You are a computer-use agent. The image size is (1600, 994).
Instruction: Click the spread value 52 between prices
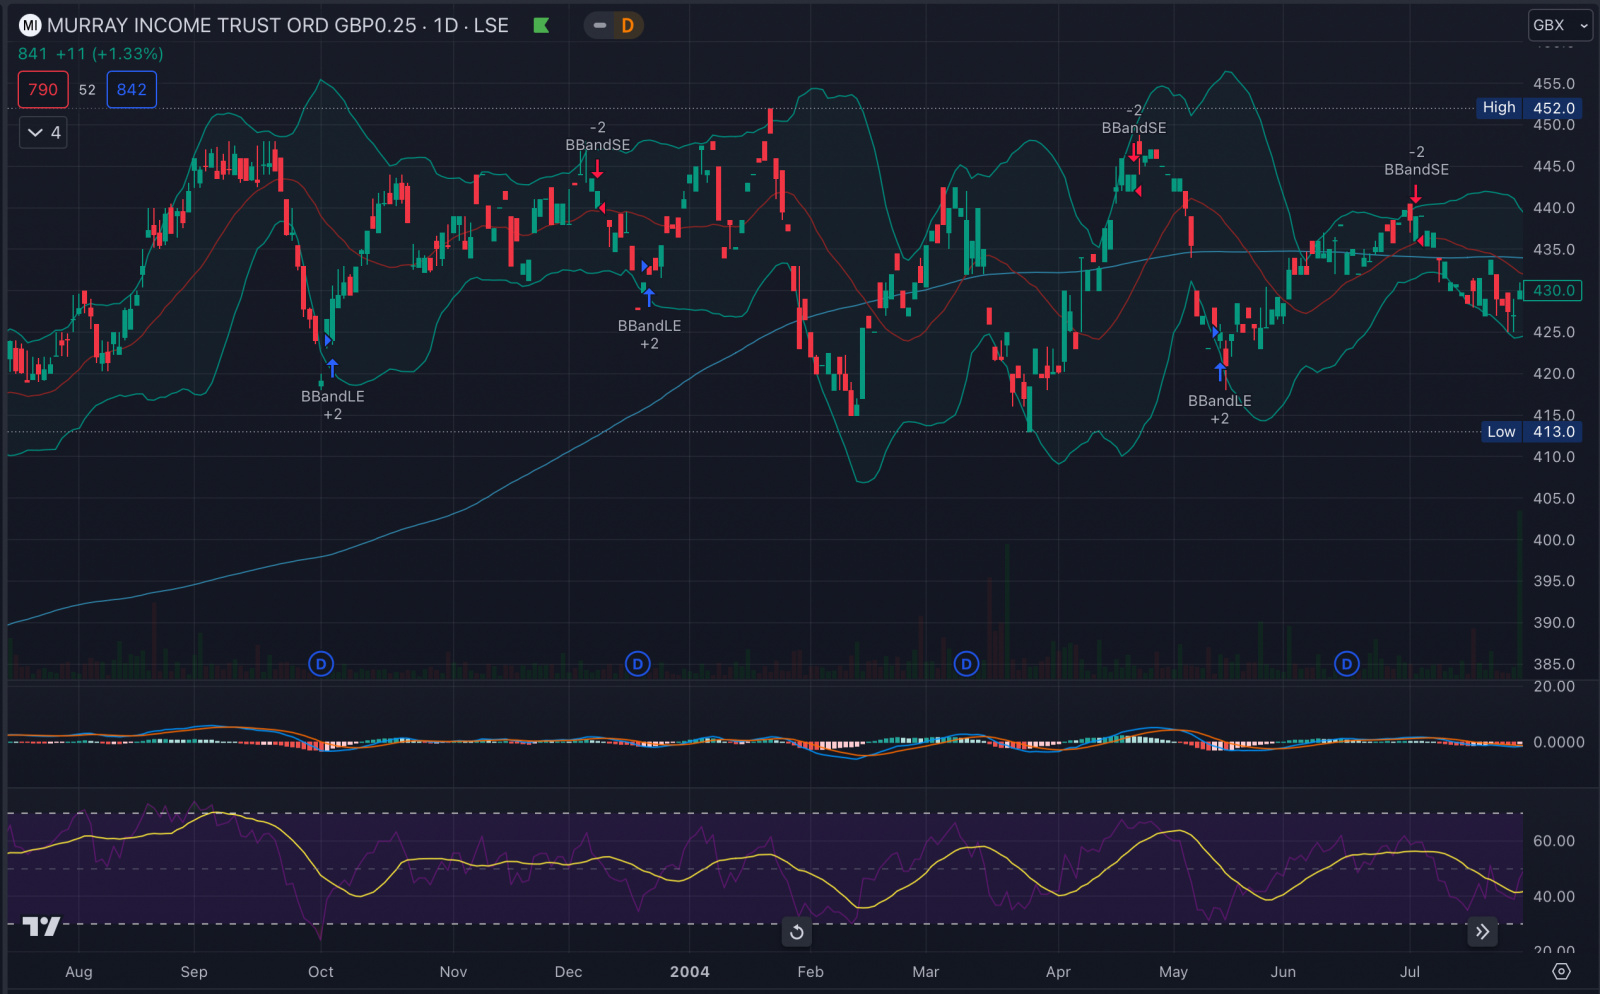[87, 90]
